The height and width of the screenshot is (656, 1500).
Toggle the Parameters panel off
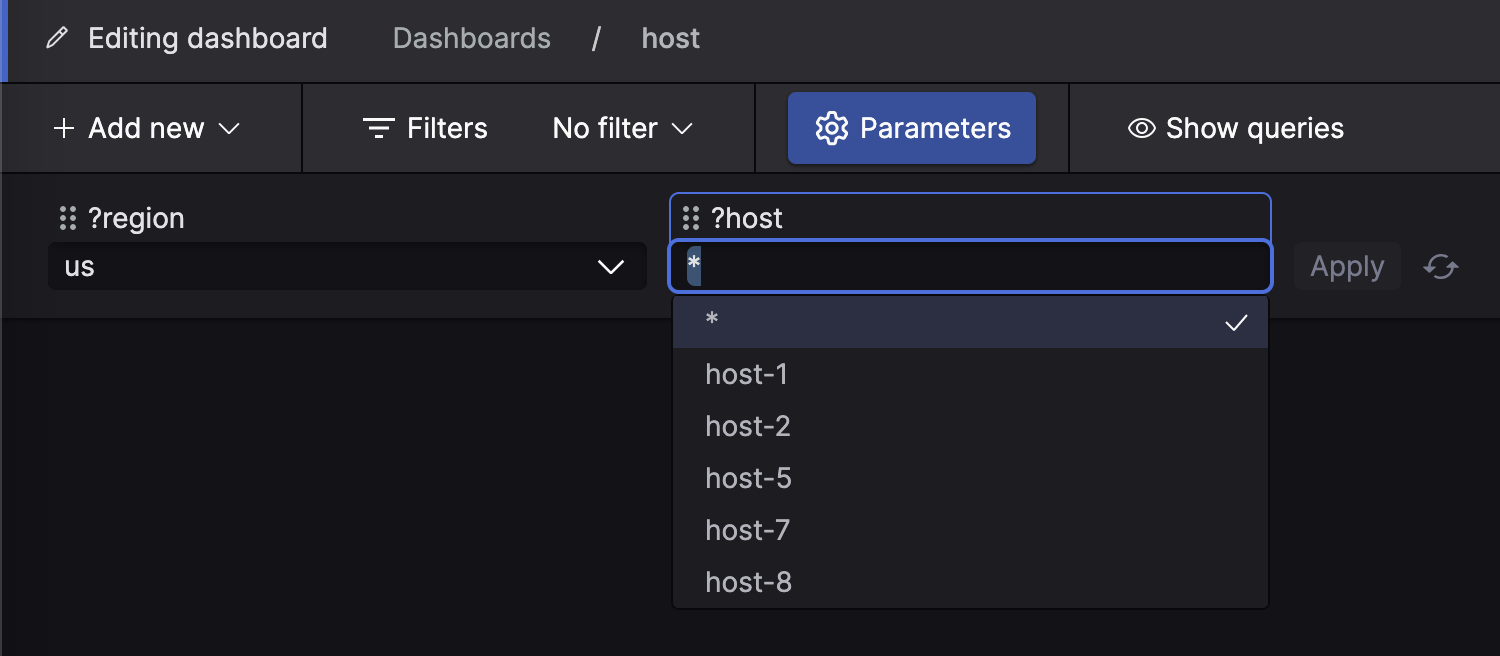[911, 127]
